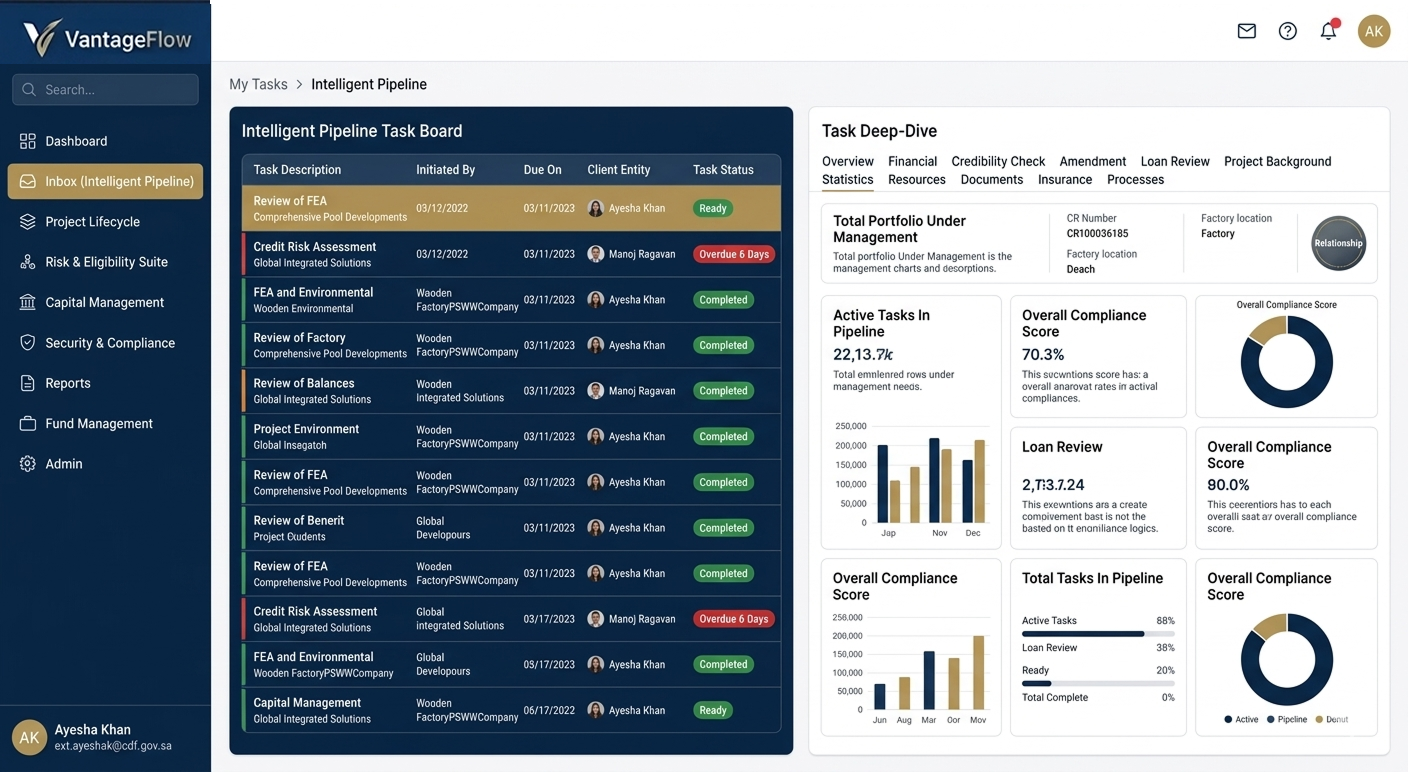Open the AK user avatar in header
1408x772 pixels.
click(1374, 31)
